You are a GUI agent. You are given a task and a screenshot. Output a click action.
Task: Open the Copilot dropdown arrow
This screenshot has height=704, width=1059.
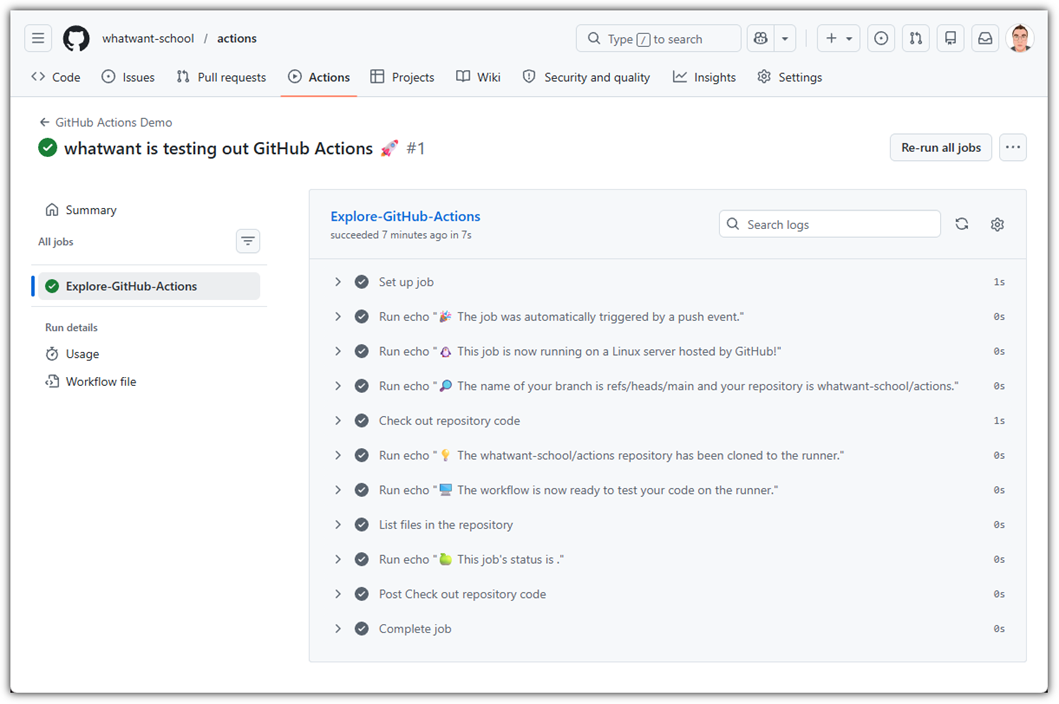point(785,39)
